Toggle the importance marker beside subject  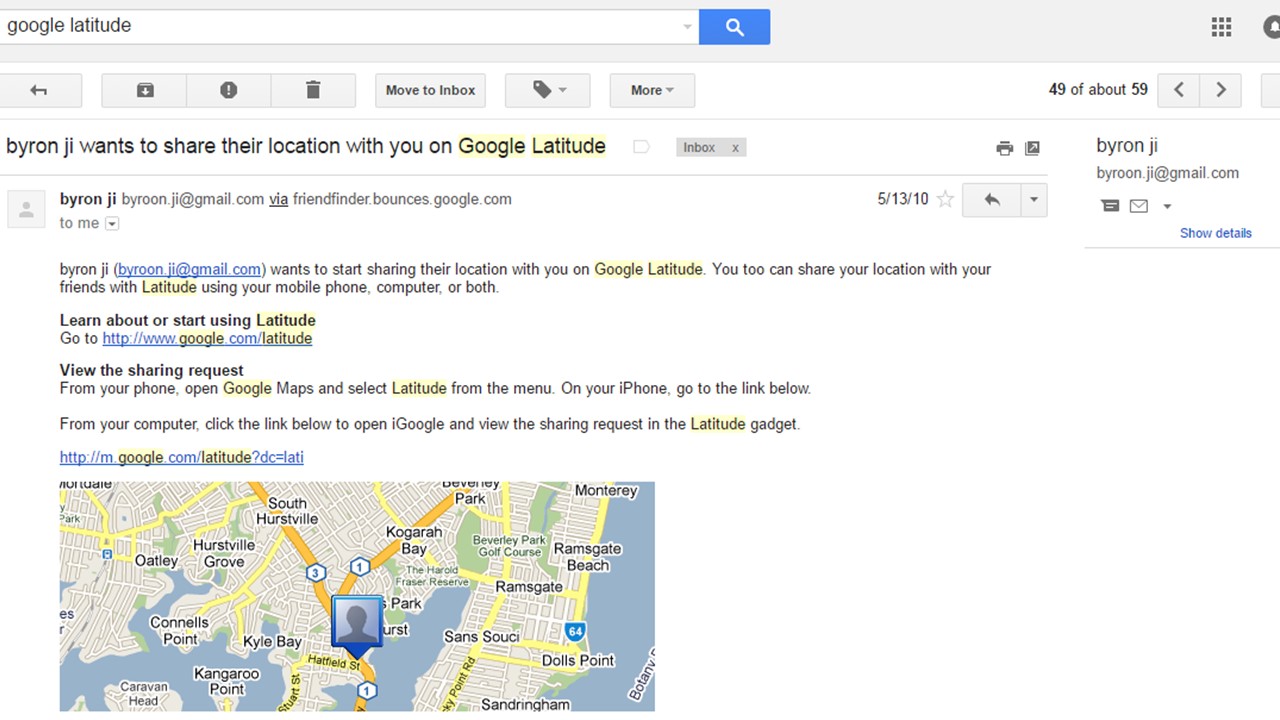[x=641, y=147]
